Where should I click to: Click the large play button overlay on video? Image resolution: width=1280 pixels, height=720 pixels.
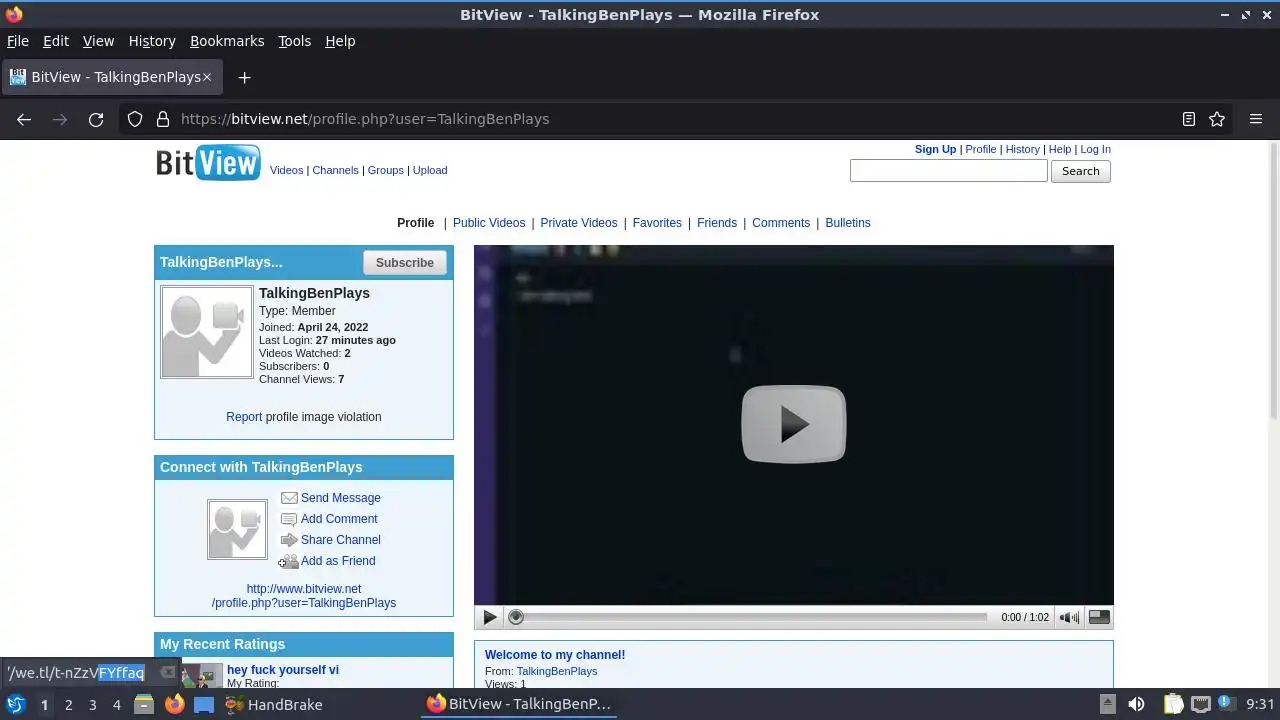(x=793, y=424)
